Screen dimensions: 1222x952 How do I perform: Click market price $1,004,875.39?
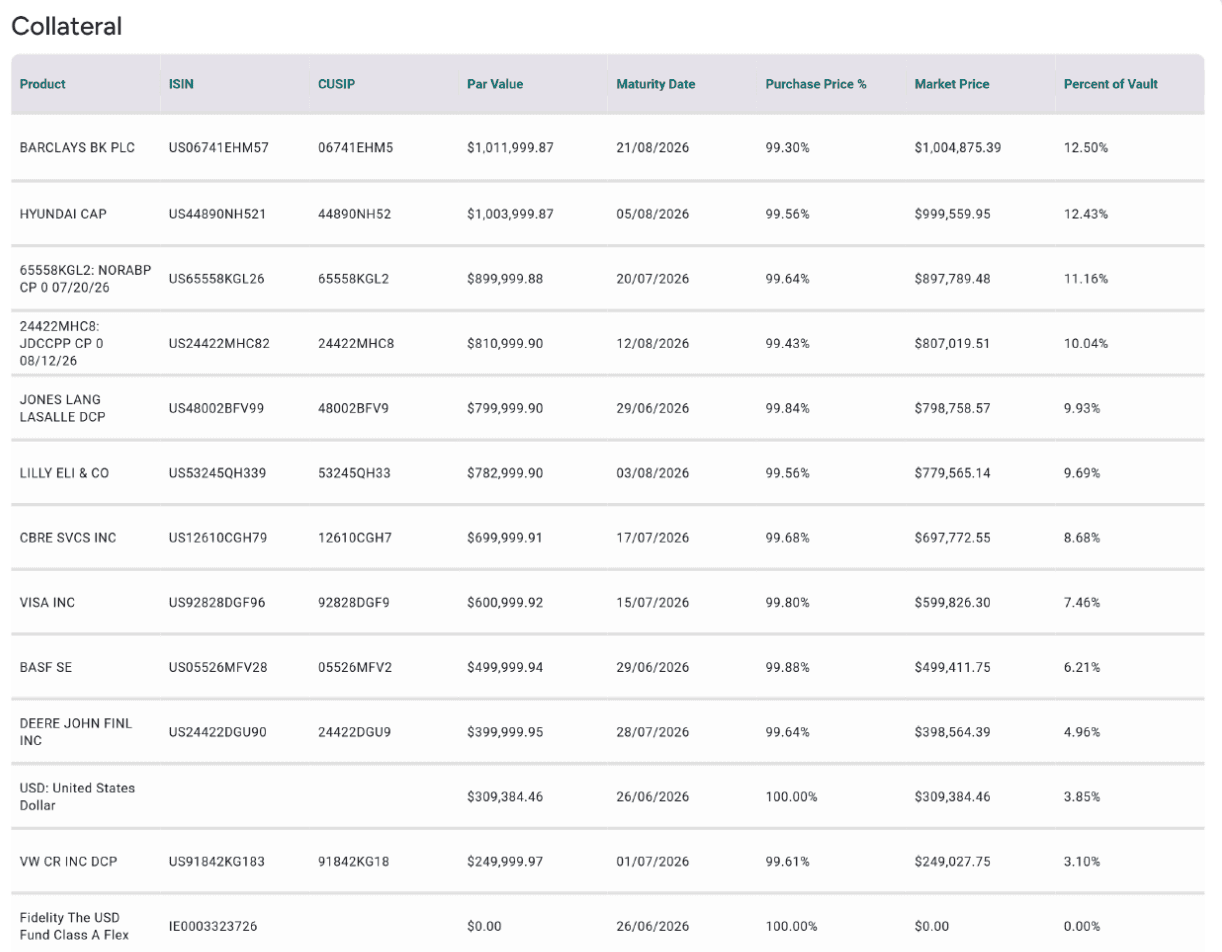958,148
